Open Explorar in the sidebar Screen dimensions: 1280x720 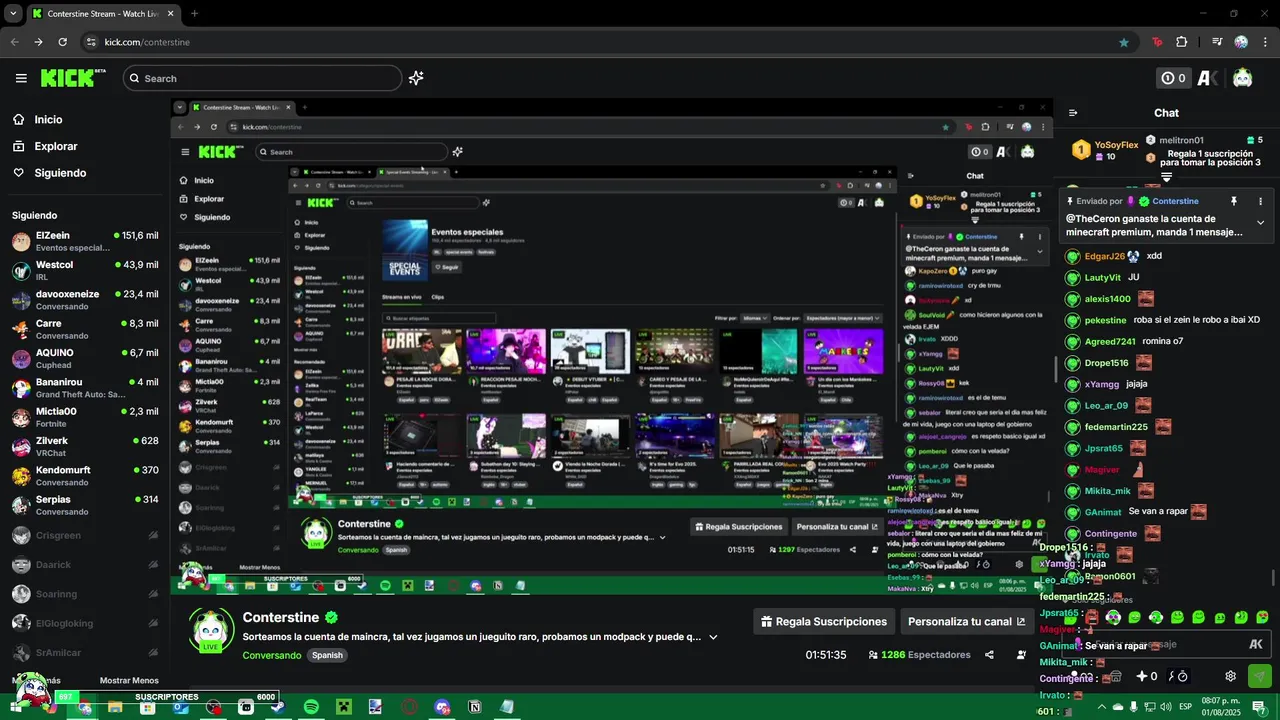click(x=55, y=146)
